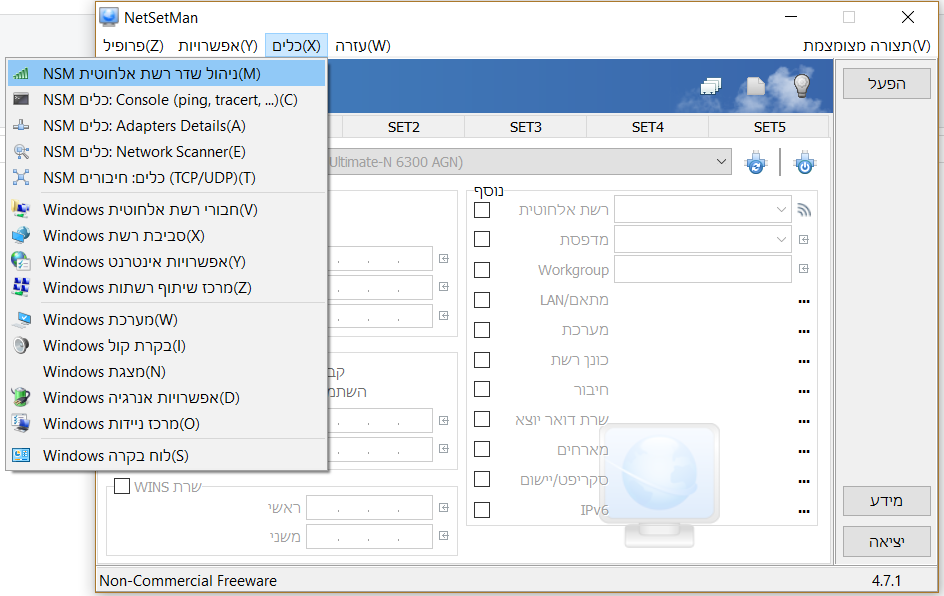Viewport: 944px width, 596px height.
Task: Expand the network adapter dropdown
Action: pos(721,162)
